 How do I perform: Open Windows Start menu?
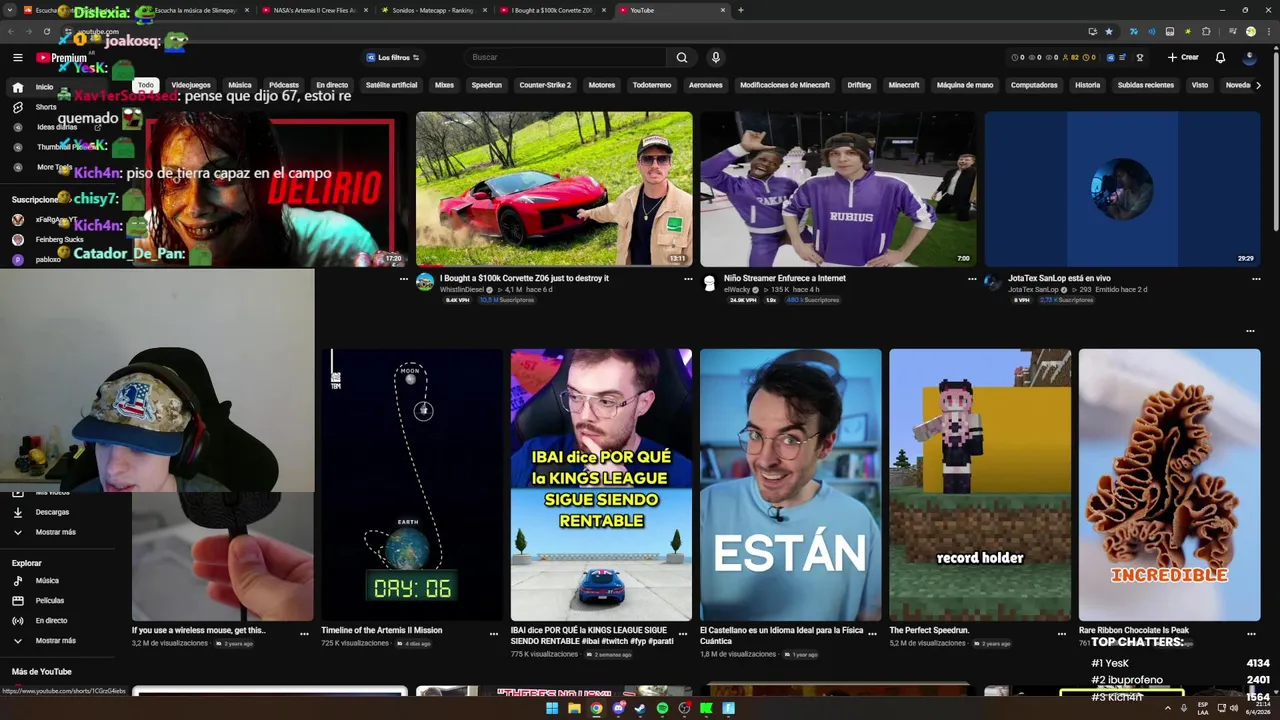551,708
